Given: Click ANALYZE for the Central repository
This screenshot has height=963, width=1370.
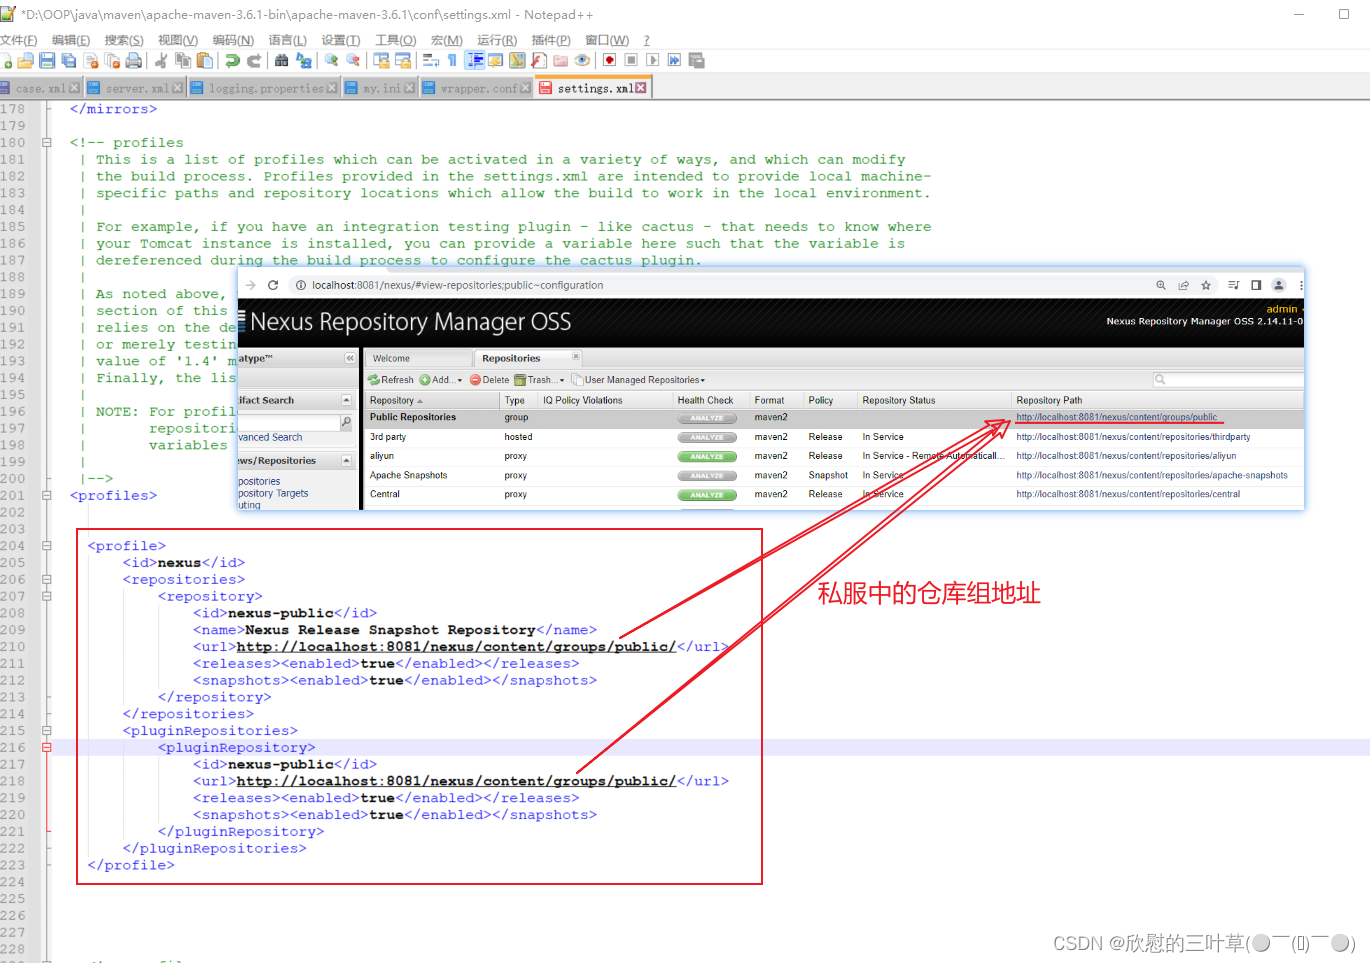Looking at the screenshot, I should tap(707, 494).
